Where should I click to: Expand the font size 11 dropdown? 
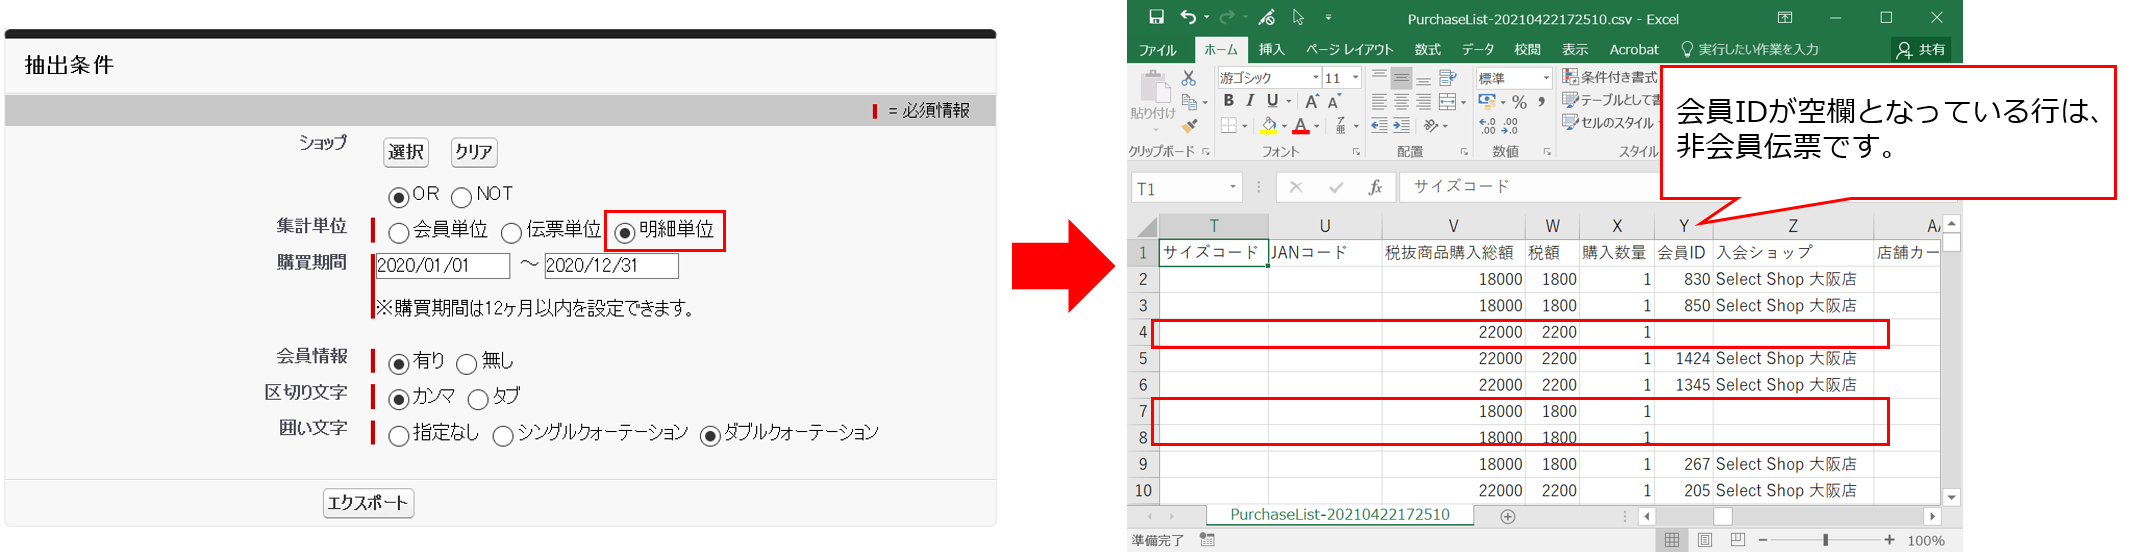coord(1355,78)
